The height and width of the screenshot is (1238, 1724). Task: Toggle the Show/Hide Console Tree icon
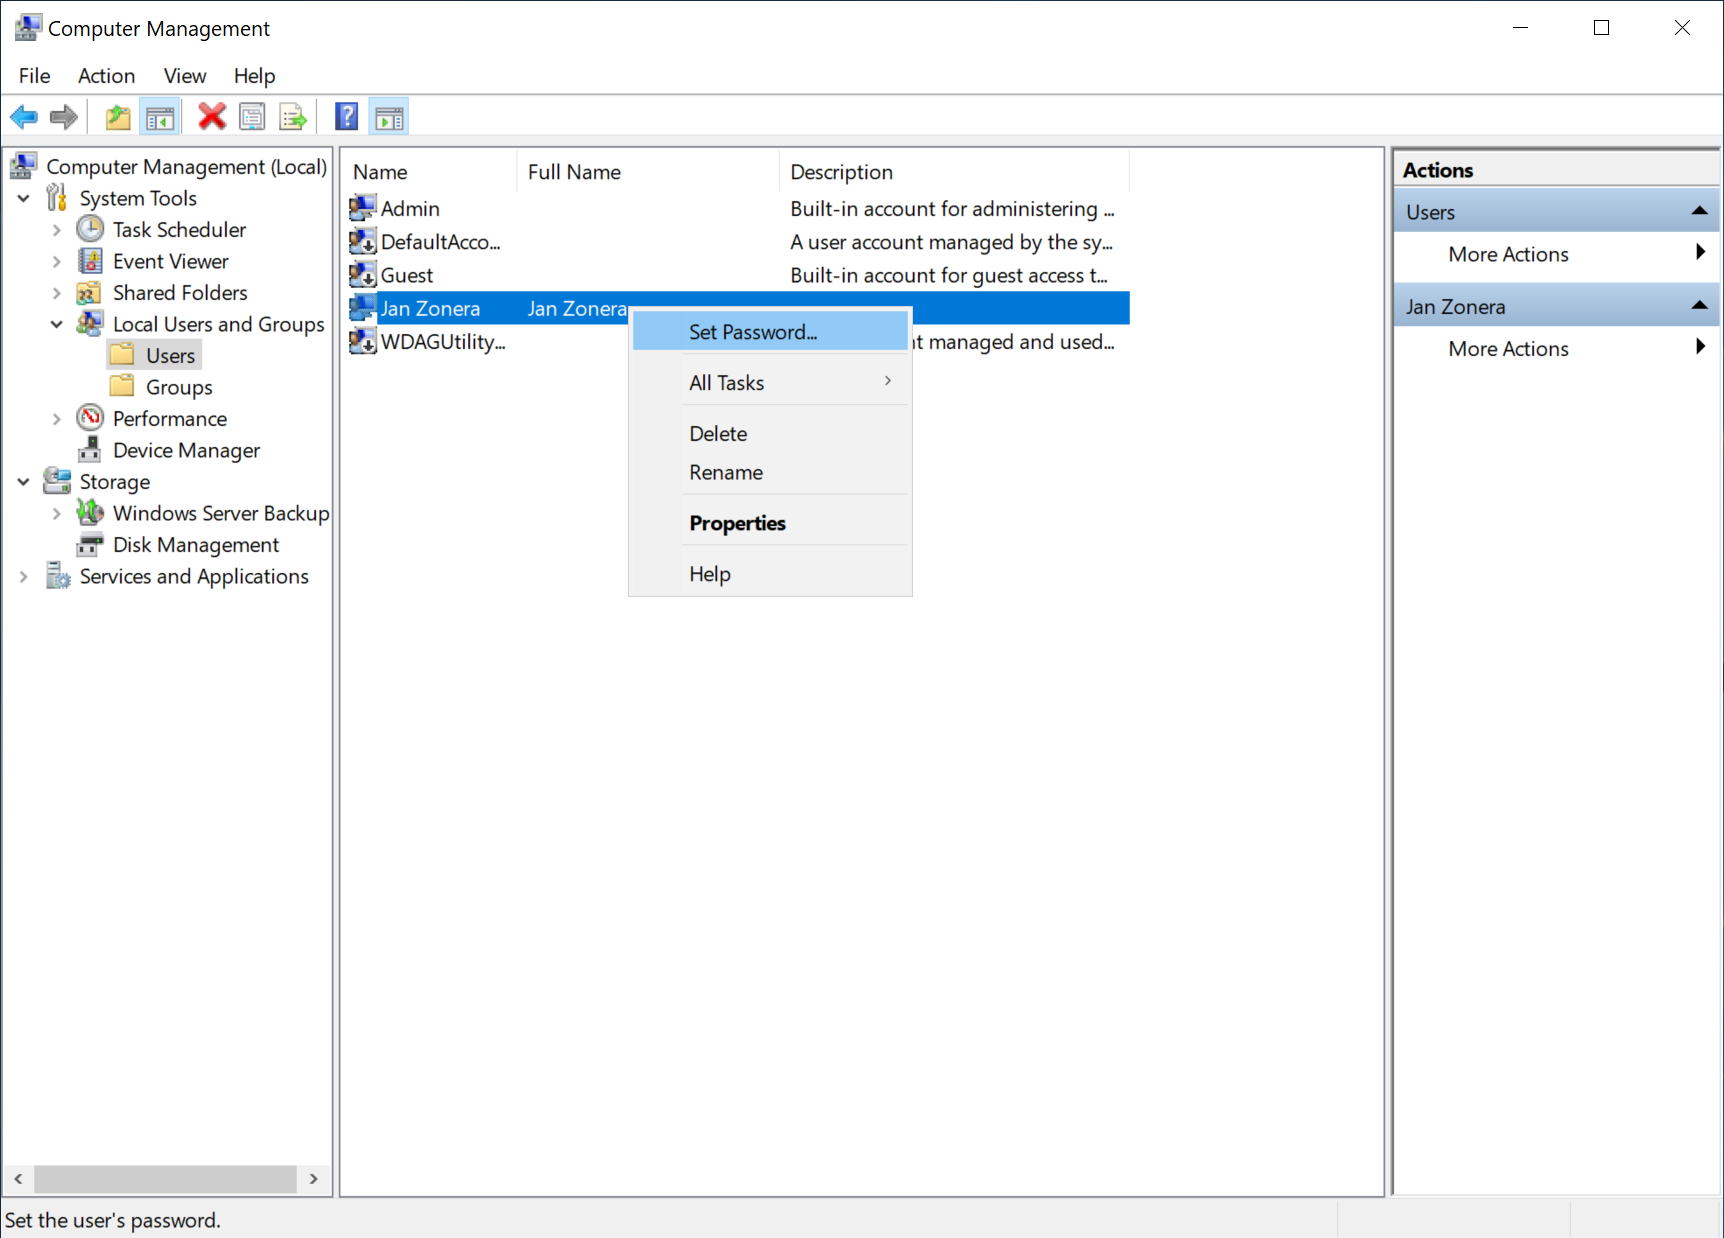click(x=160, y=117)
